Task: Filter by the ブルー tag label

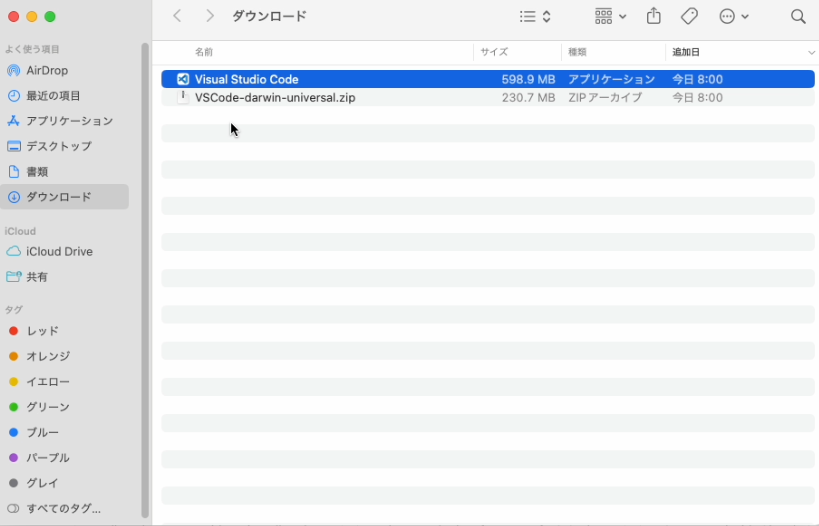Action: 42,433
